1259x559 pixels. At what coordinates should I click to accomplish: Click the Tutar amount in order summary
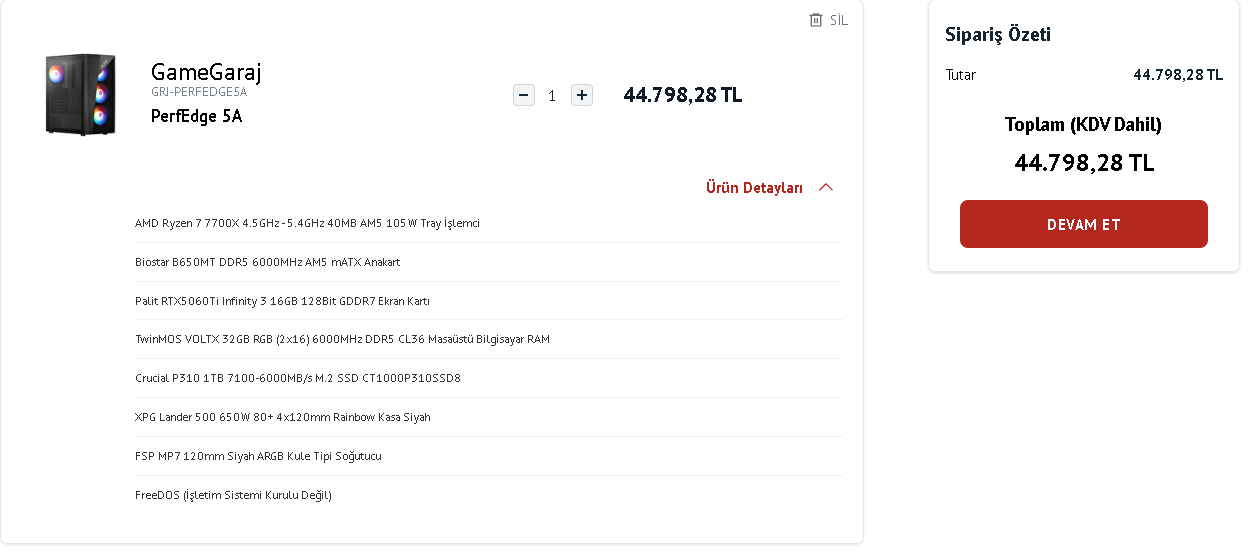coord(1178,75)
